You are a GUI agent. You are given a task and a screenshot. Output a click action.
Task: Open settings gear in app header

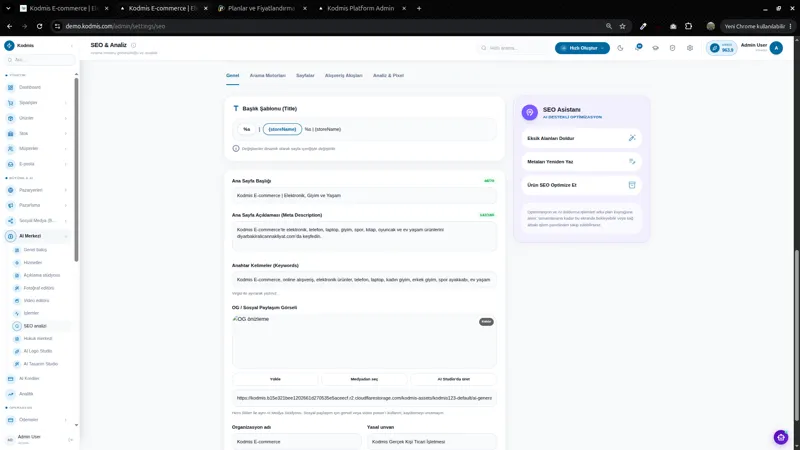[690, 48]
